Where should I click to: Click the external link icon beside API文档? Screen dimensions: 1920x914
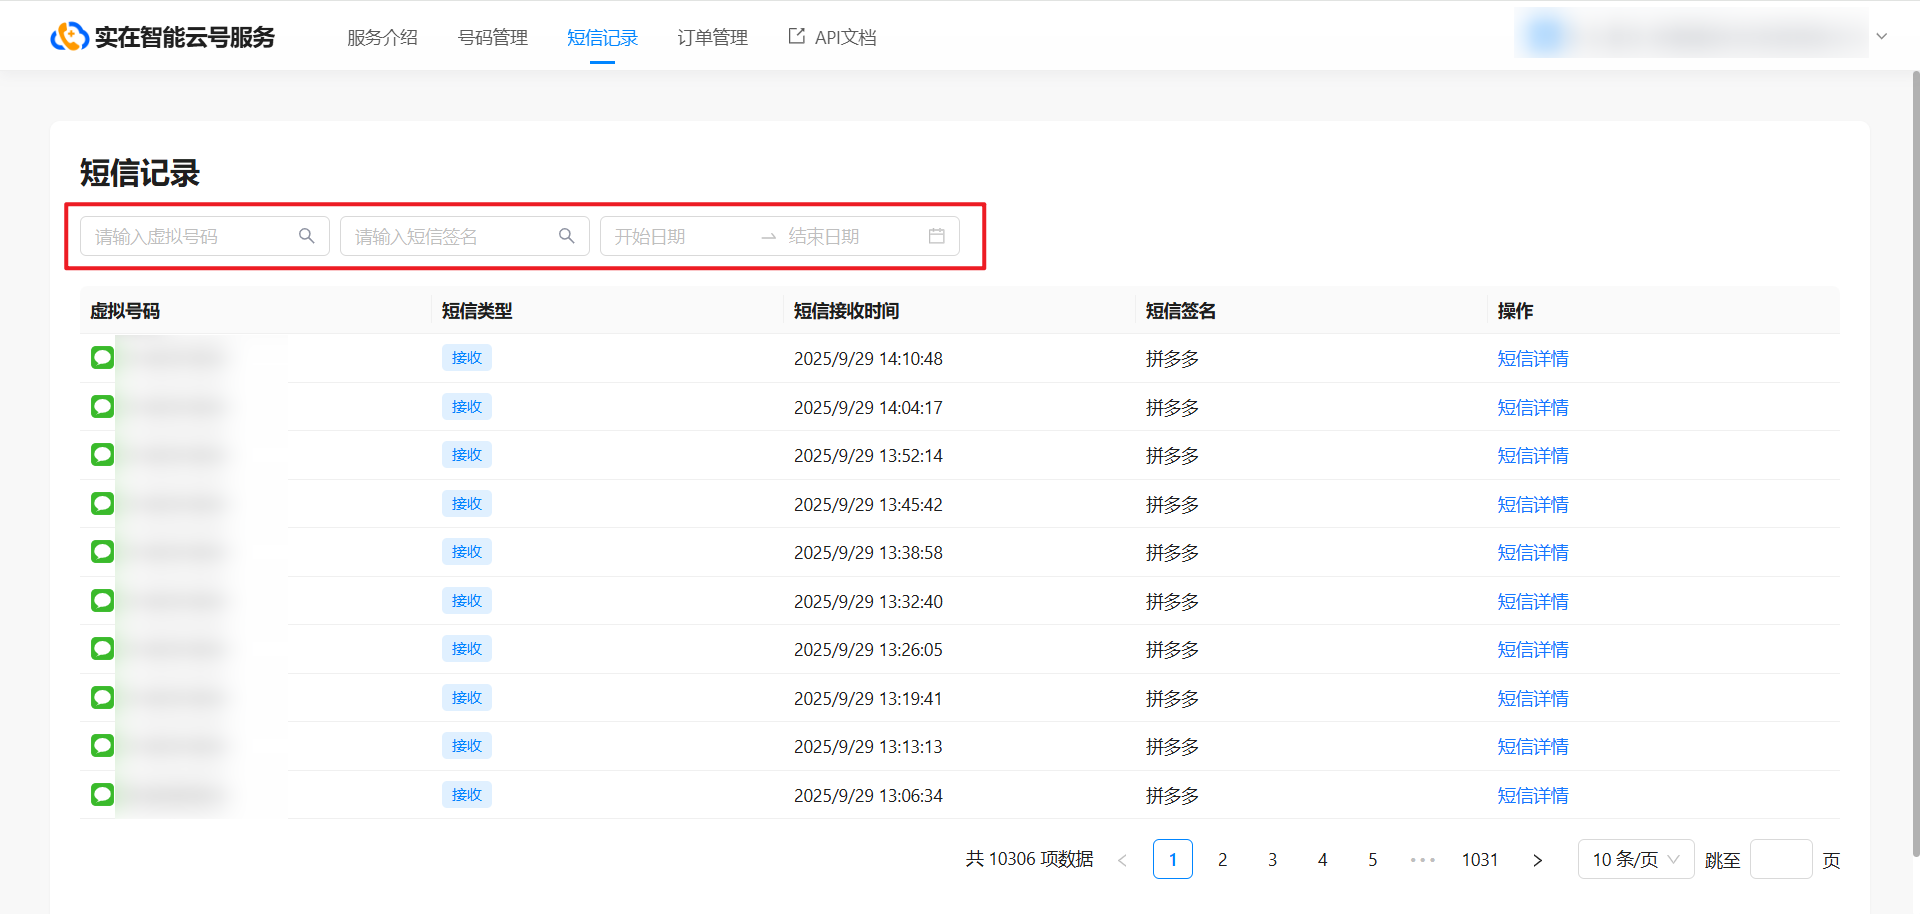[x=796, y=37]
